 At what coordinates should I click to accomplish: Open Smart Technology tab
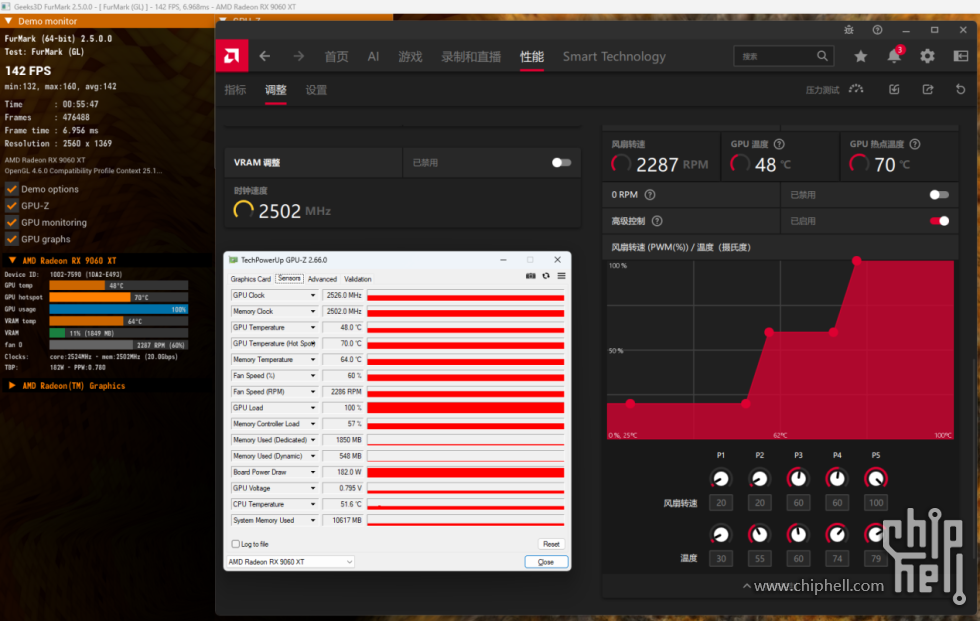click(614, 56)
